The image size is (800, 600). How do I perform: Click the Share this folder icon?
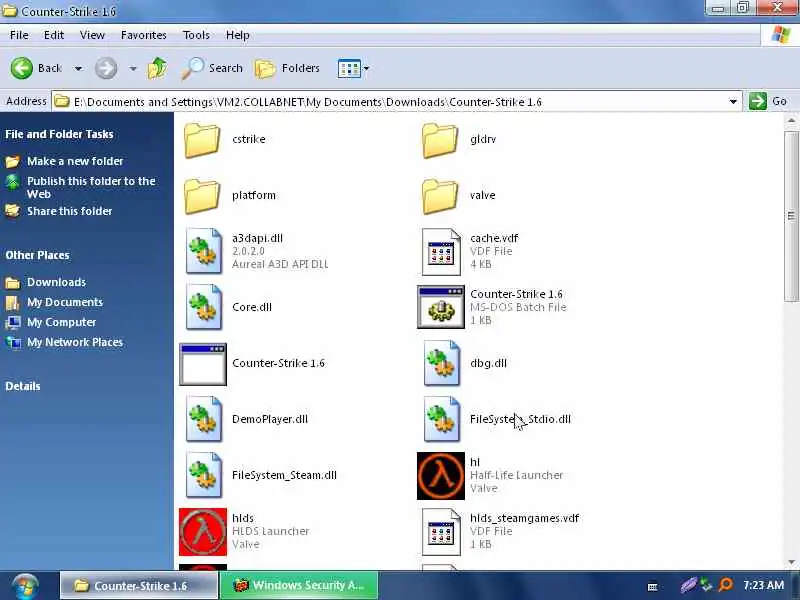tap(12, 211)
